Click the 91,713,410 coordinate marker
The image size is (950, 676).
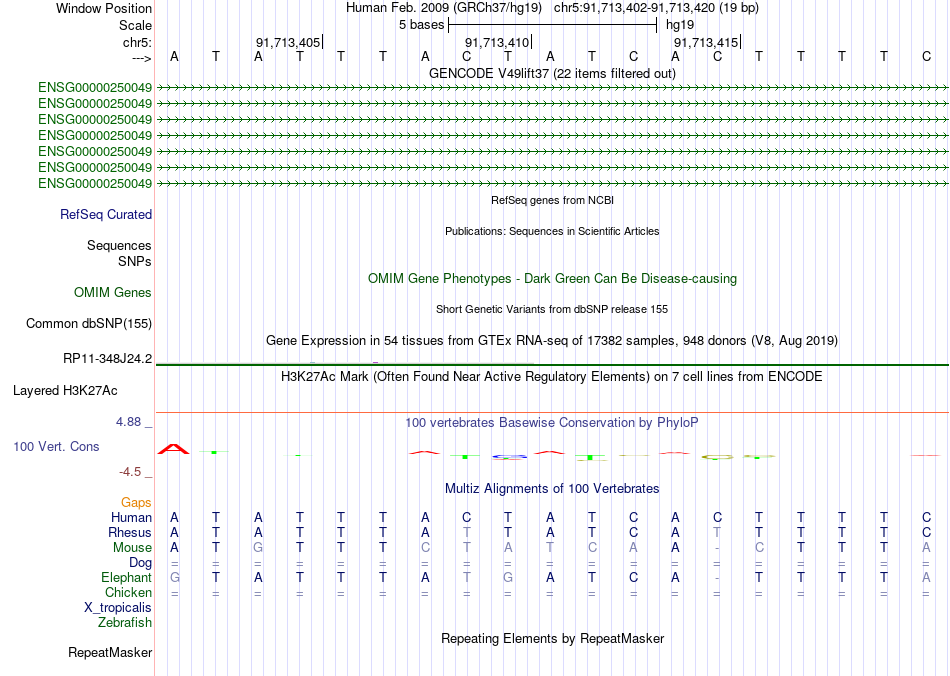(497, 42)
